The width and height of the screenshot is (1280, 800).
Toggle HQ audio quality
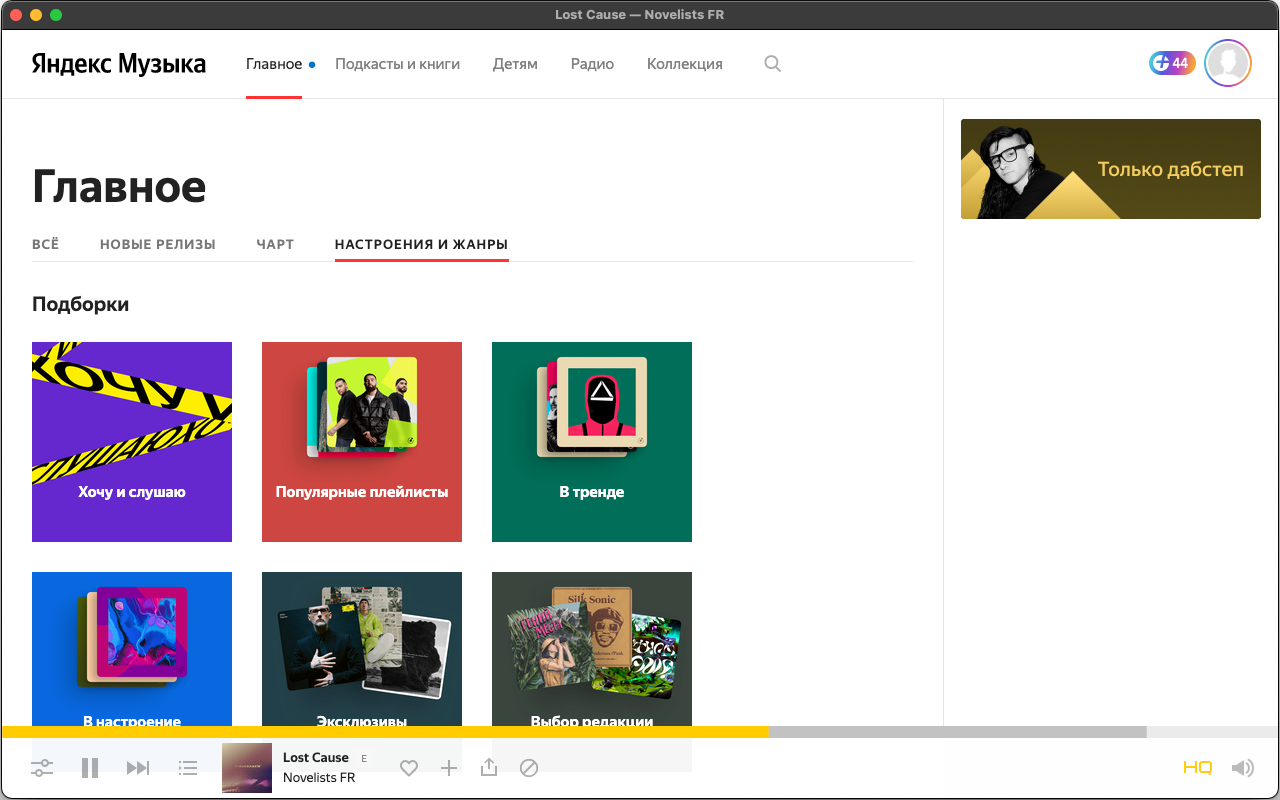point(1196,768)
